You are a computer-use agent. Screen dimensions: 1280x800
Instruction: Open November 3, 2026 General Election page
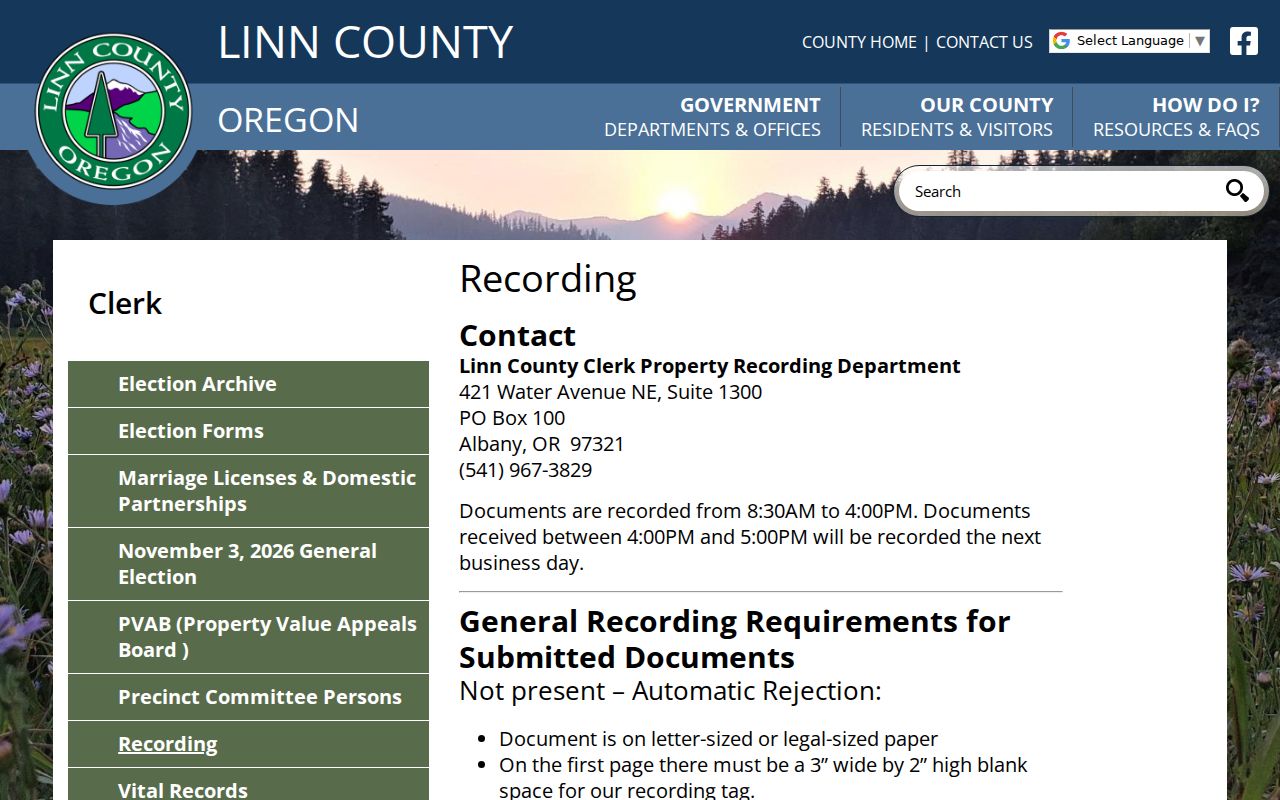click(248, 564)
